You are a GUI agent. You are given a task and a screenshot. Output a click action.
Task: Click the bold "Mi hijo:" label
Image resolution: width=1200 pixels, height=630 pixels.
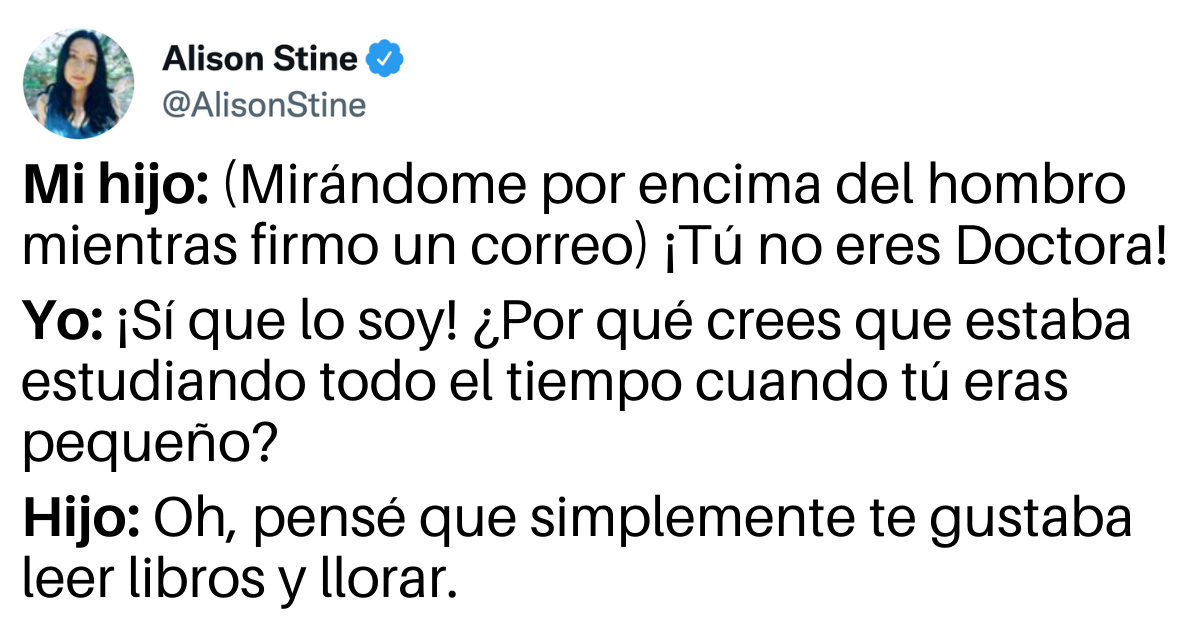pos(115,187)
